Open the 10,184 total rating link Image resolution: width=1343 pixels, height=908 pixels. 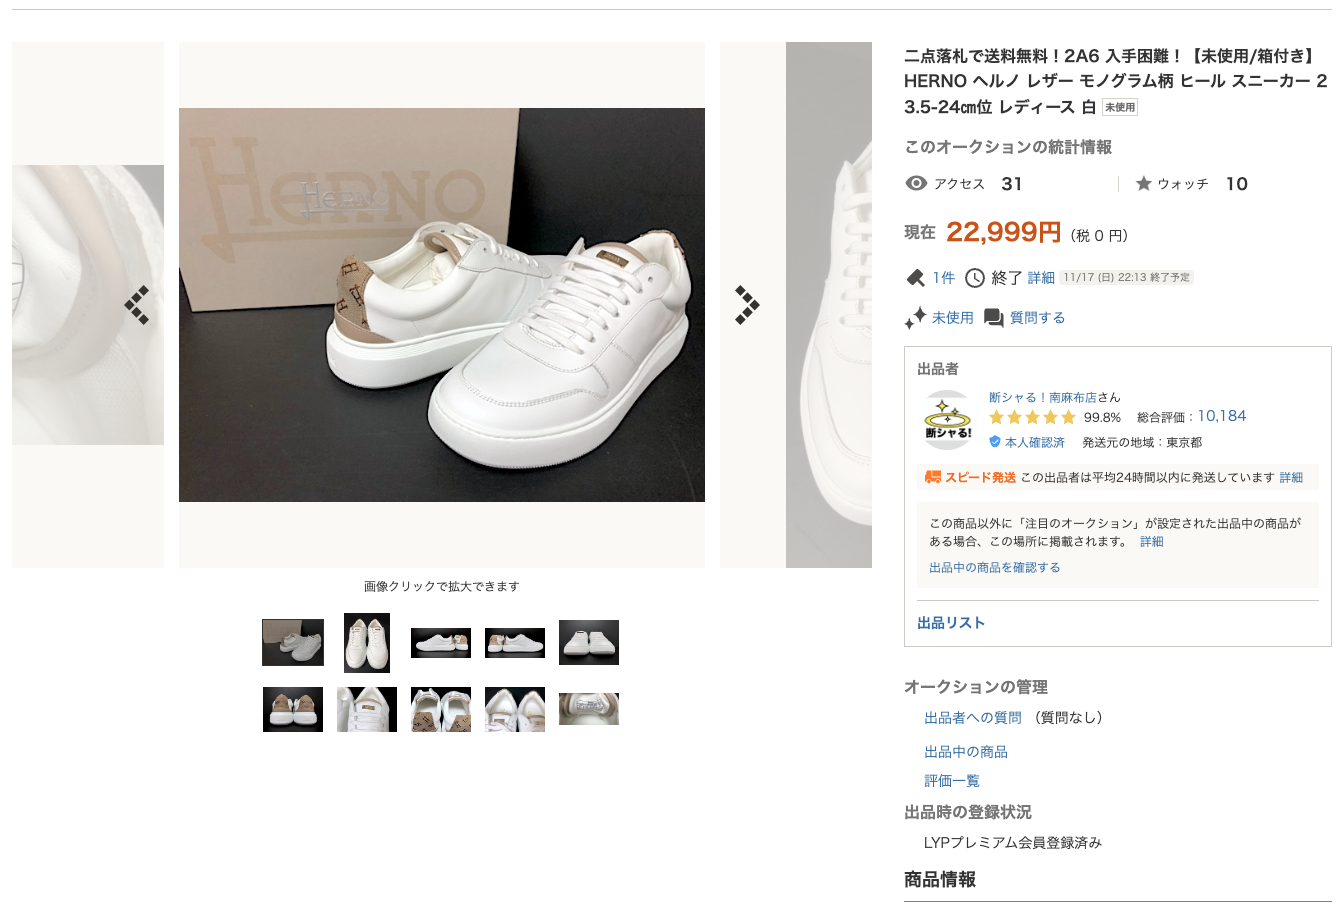point(1222,416)
